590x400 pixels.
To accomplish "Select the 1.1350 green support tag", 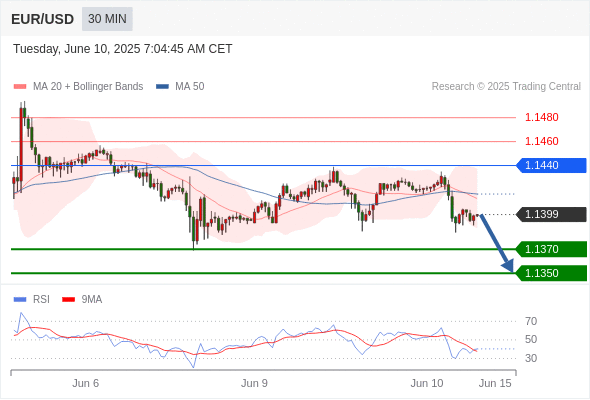I will (x=551, y=273).
